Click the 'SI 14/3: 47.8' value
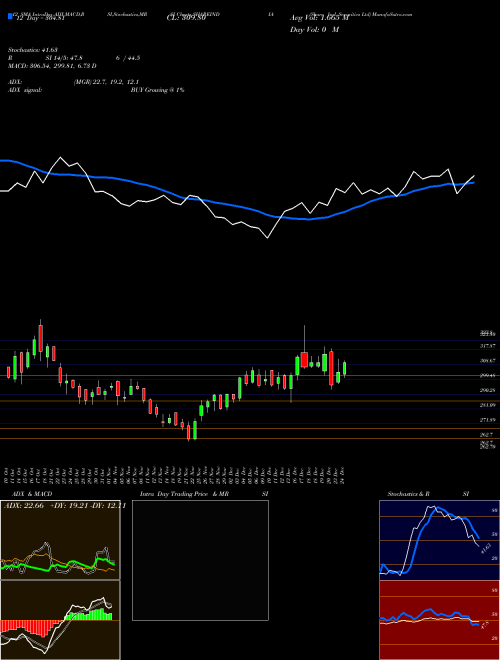The width and height of the screenshot is (500, 660). click(64, 58)
